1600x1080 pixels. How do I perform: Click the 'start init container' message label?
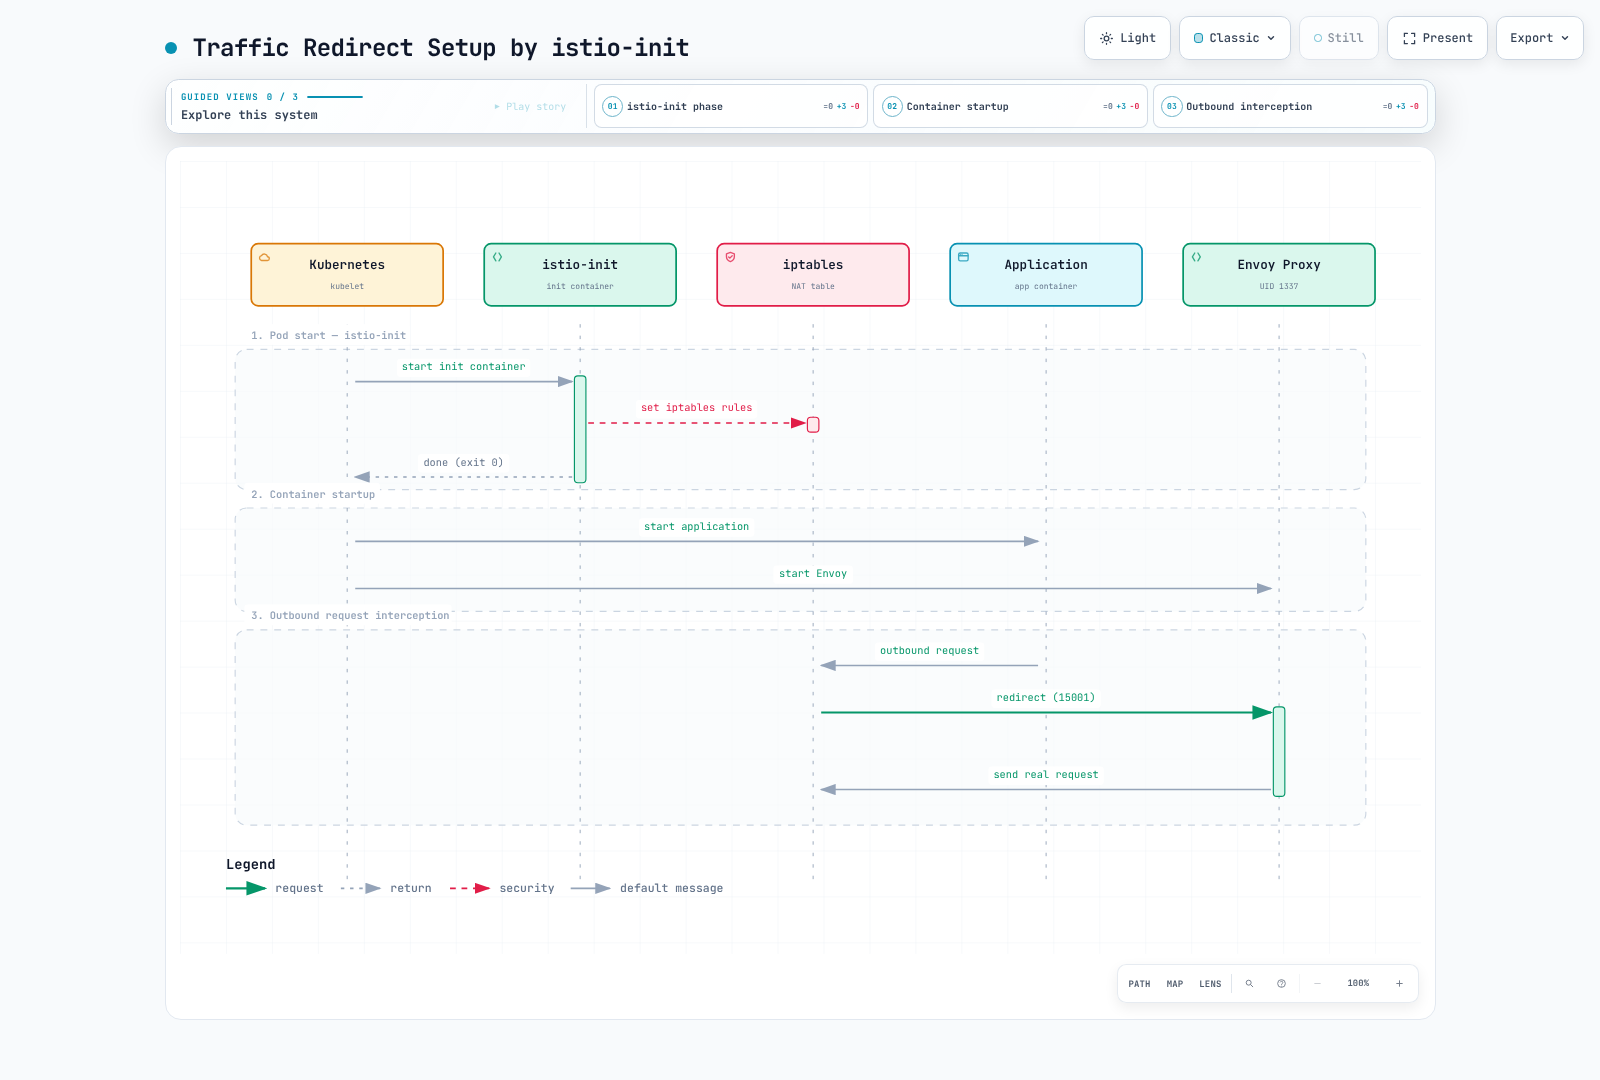464,367
